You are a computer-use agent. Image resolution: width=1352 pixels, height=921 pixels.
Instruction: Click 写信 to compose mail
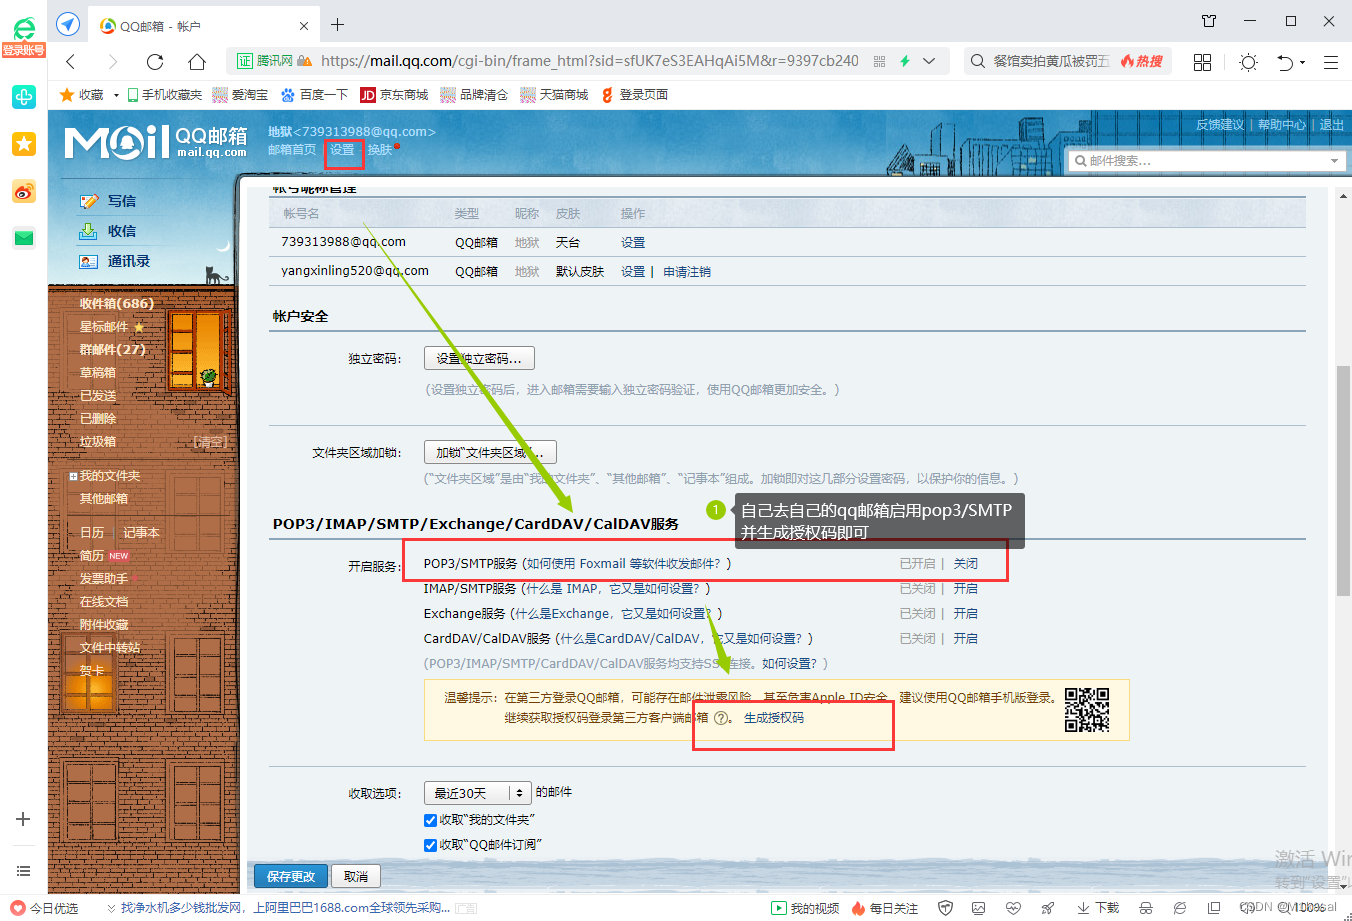[x=121, y=201]
